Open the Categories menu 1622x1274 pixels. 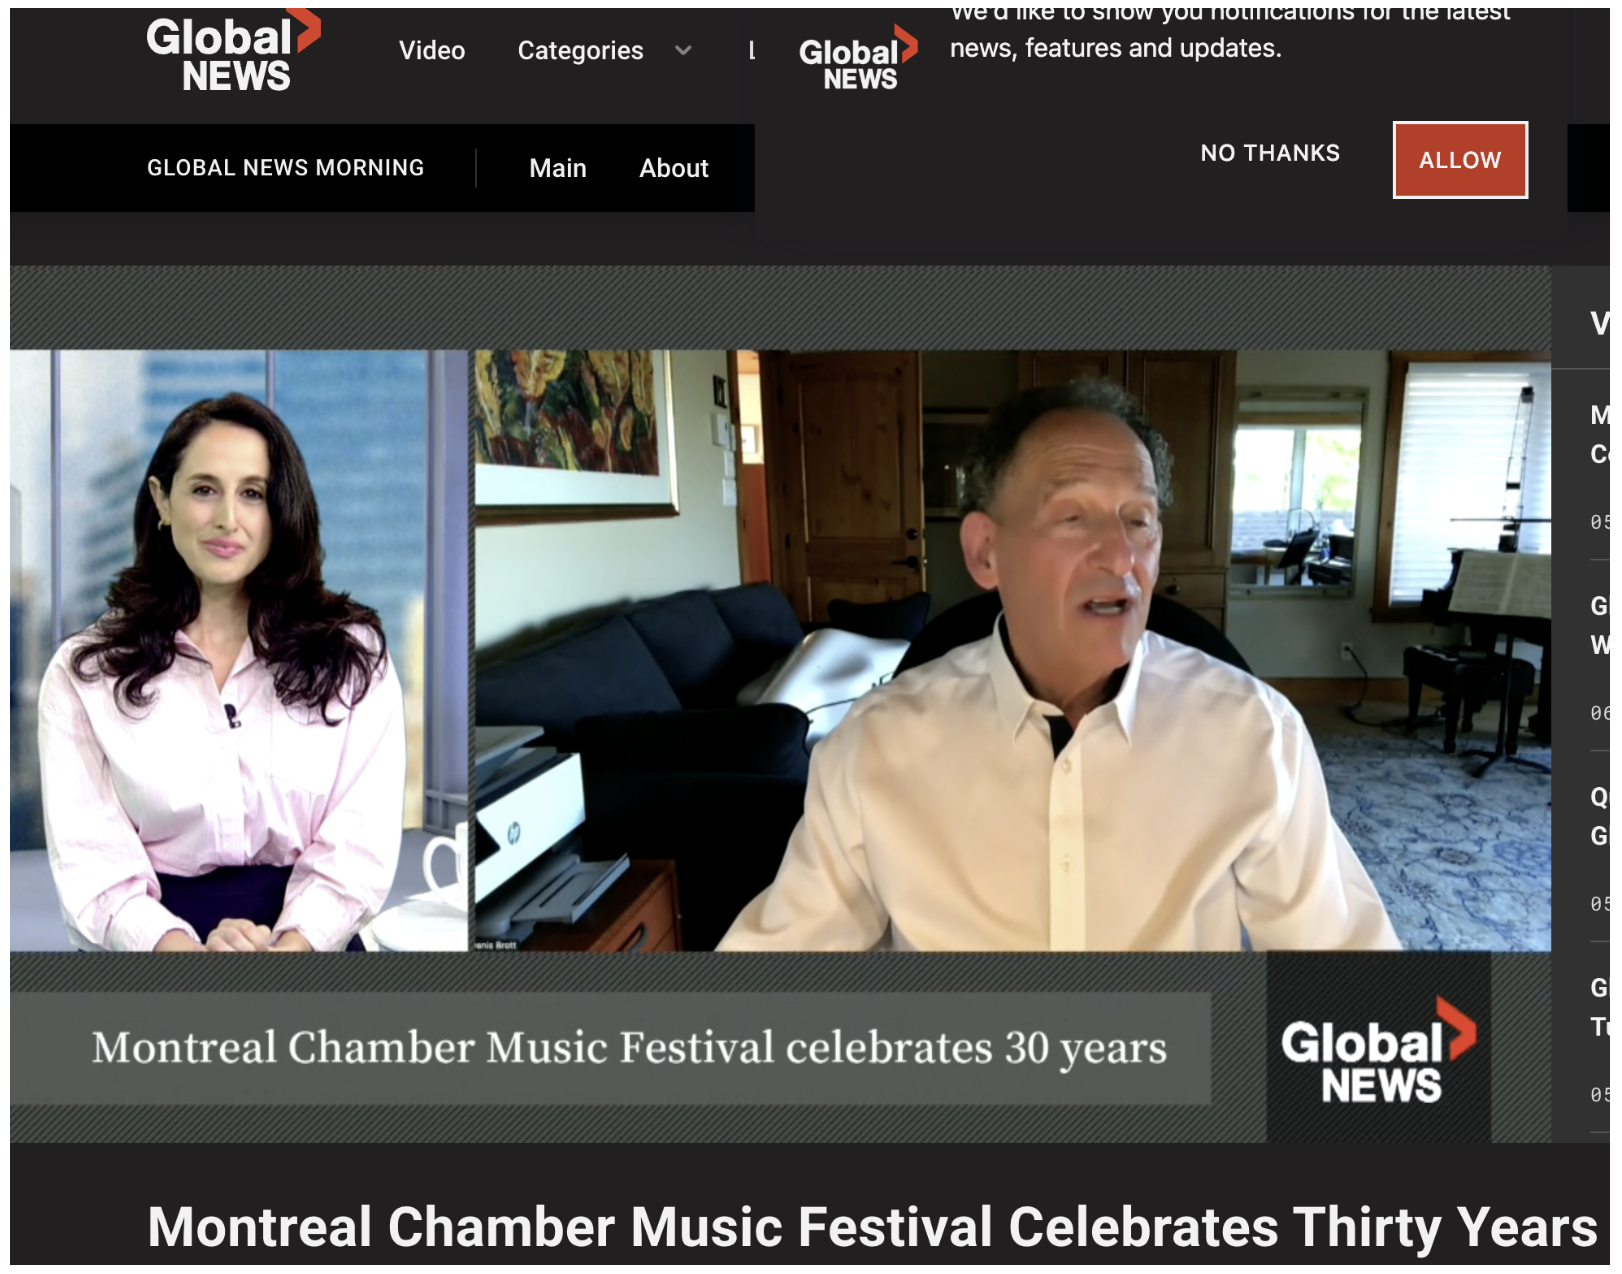point(581,51)
